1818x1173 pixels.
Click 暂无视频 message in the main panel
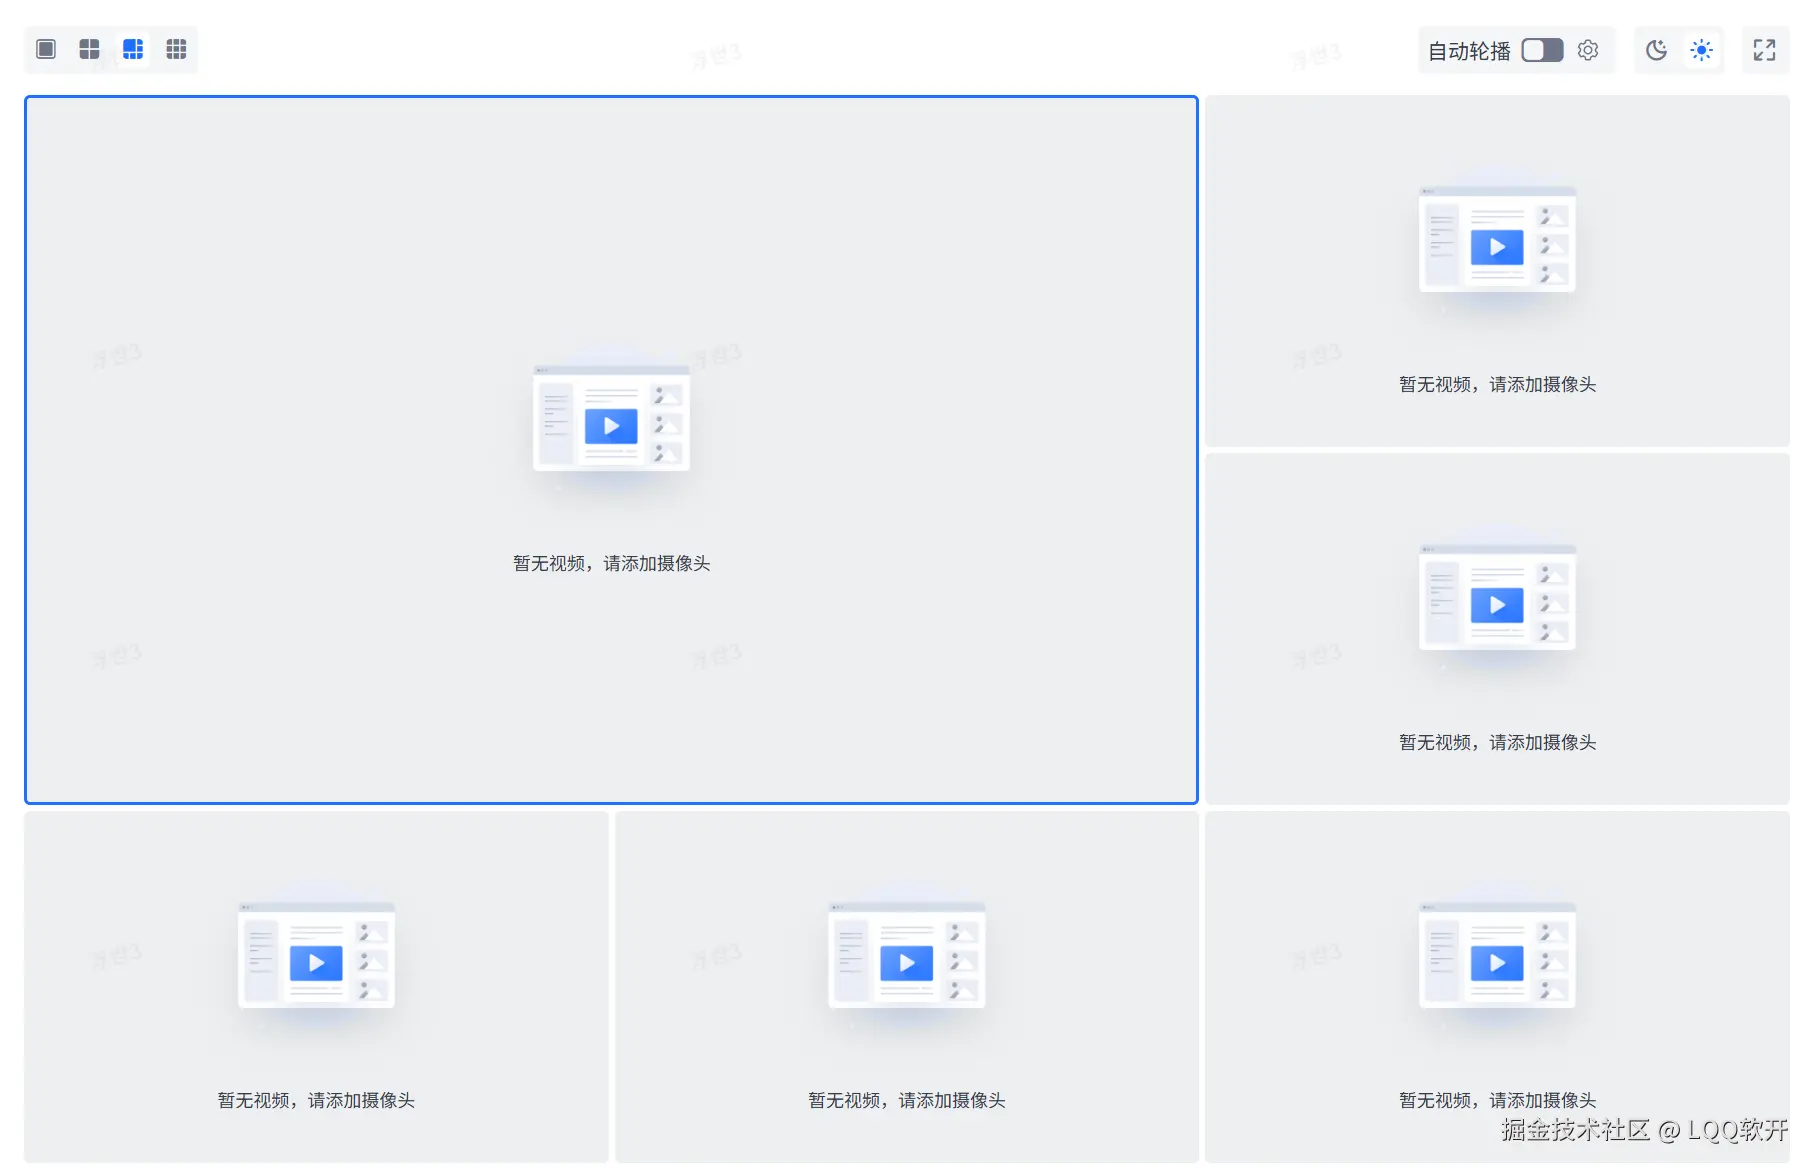point(611,563)
